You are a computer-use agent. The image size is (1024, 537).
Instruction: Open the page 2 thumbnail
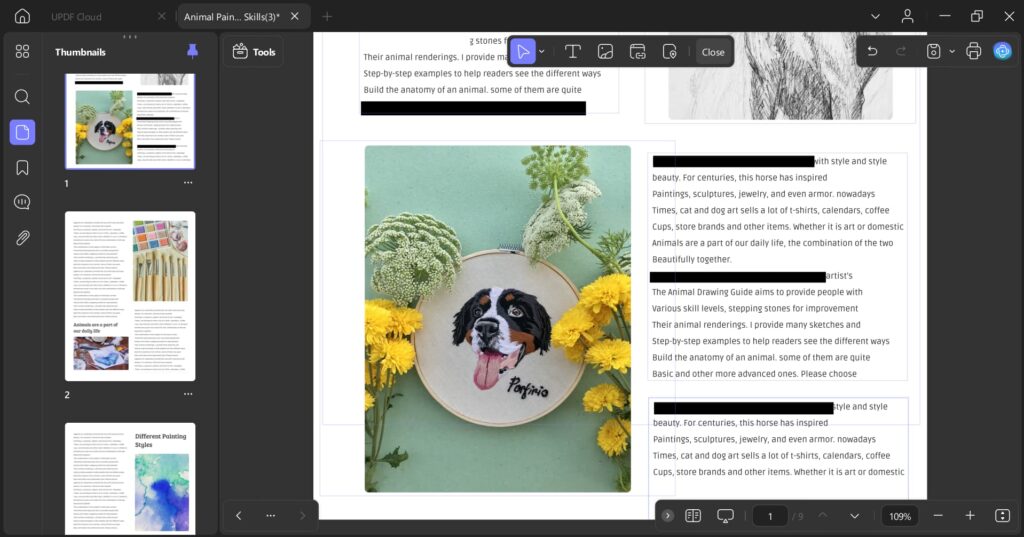tap(130, 296)
